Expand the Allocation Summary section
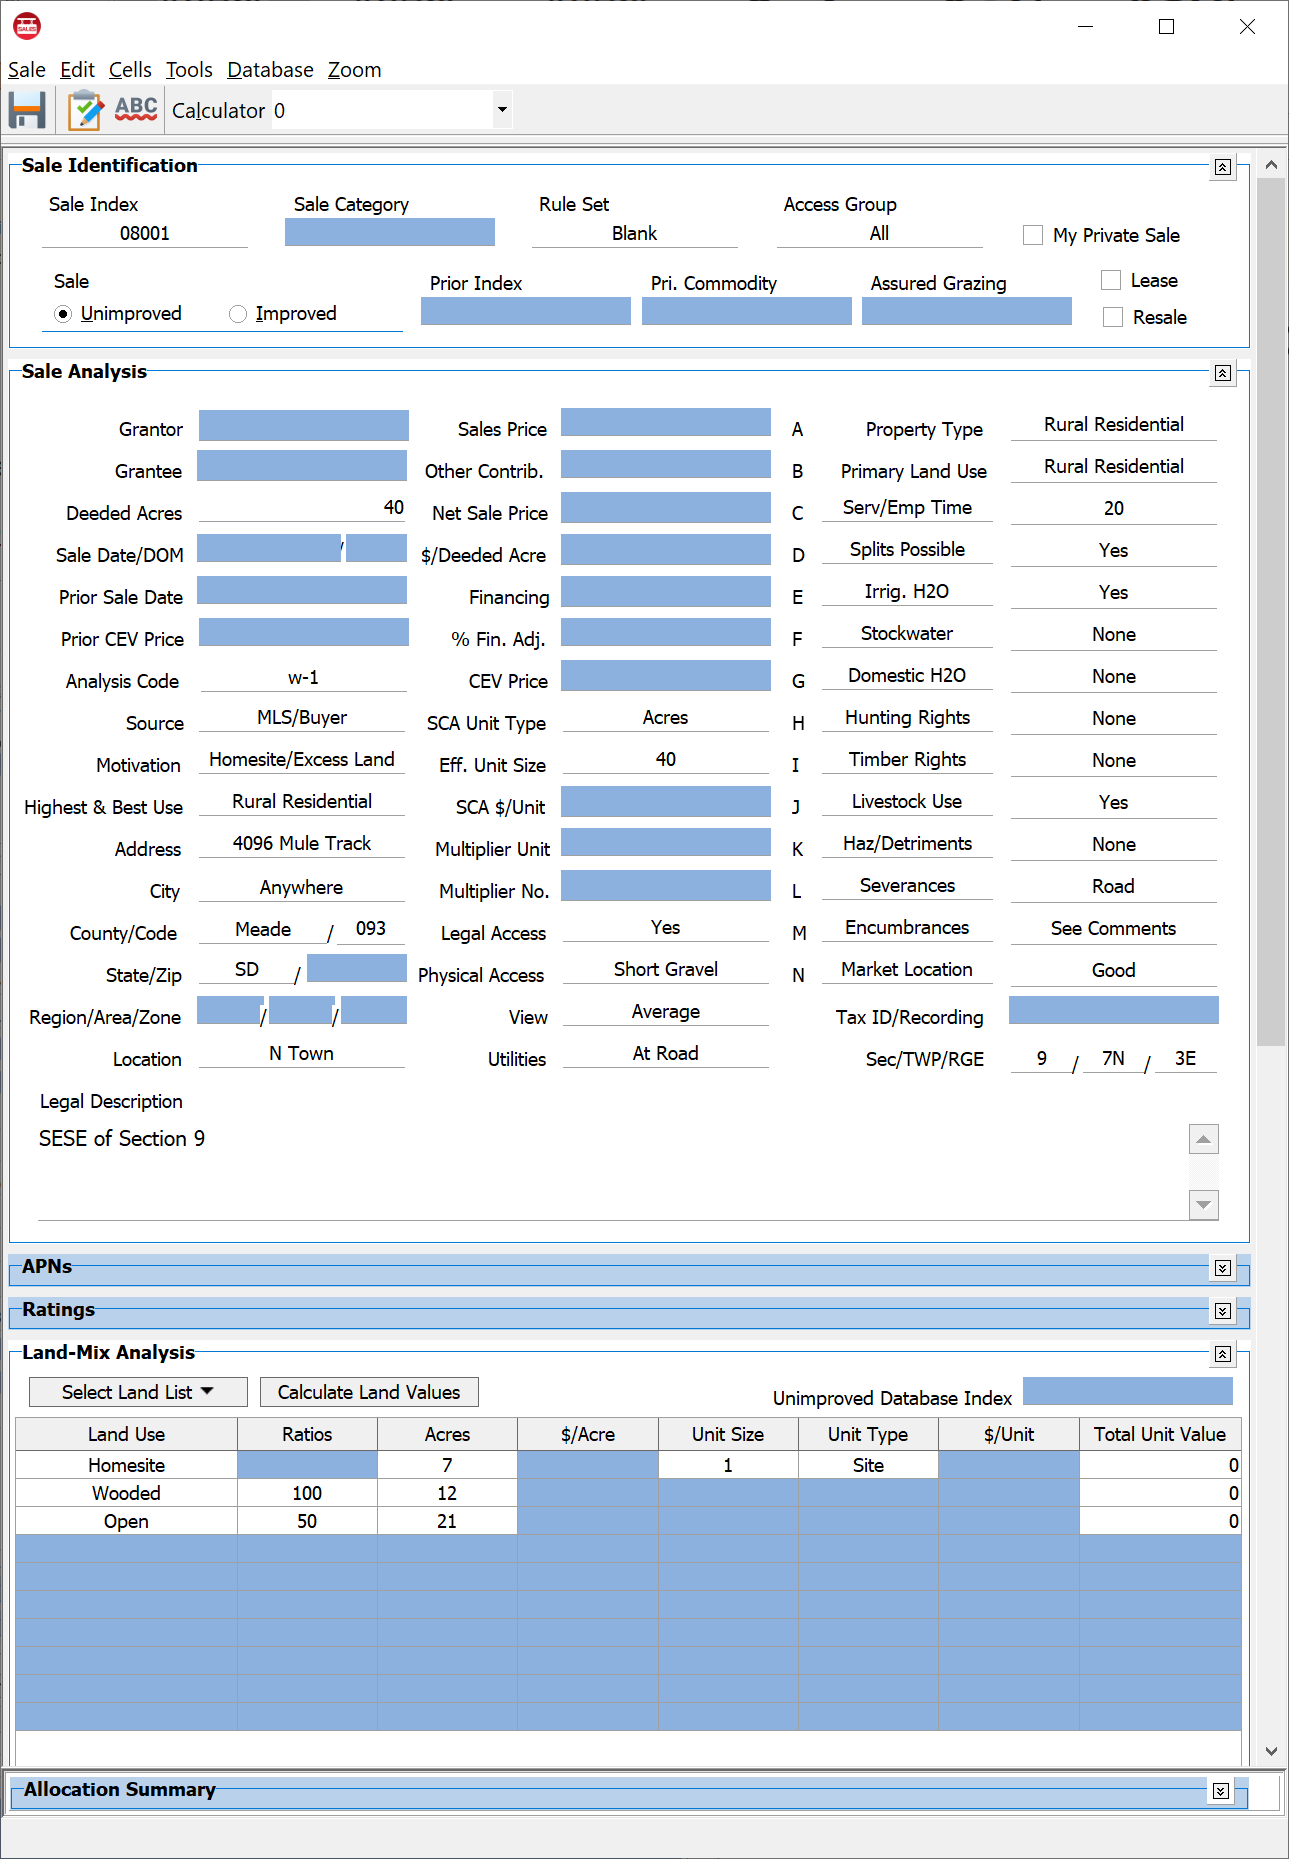1289x1859 pixels. pyautogui.click(x=1220, y=1791)
